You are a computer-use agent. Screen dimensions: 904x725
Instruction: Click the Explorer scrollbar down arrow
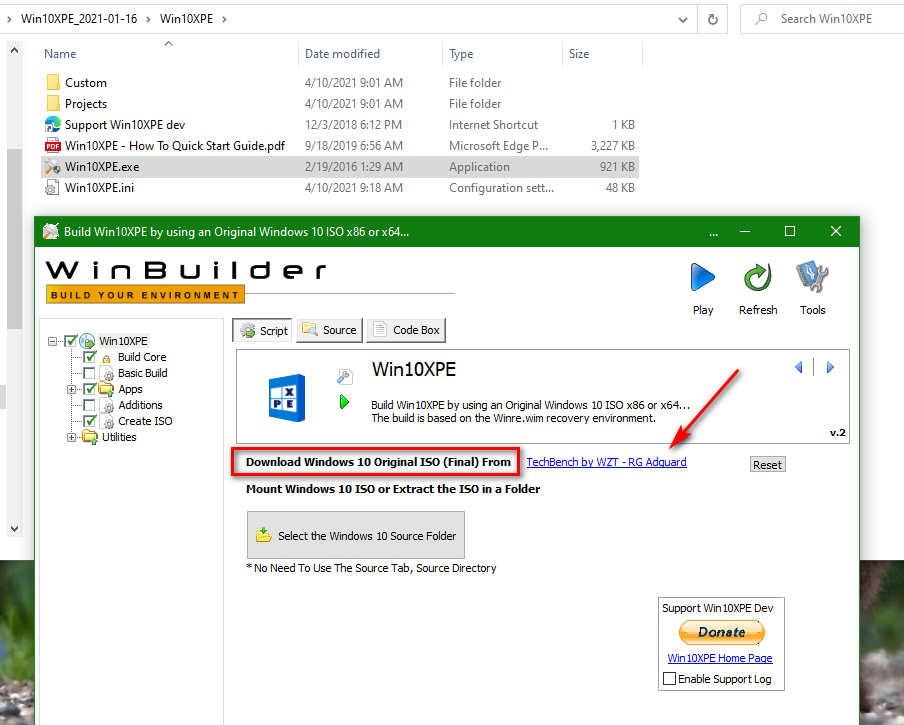tap(14, 528)
